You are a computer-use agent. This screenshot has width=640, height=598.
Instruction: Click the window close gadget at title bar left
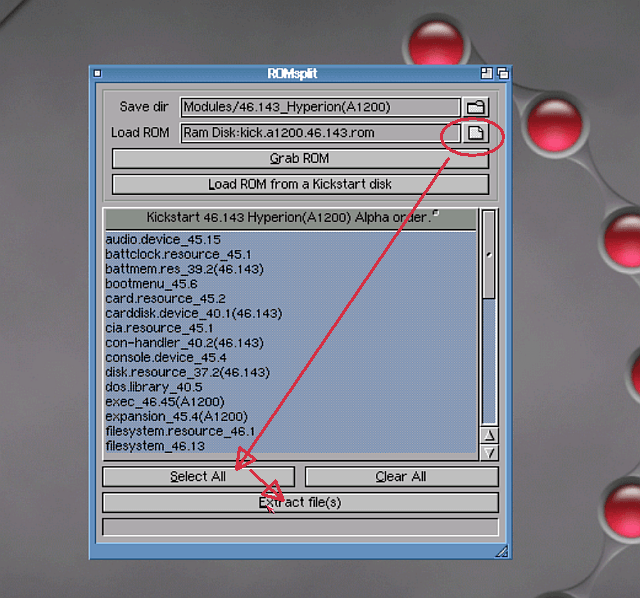click(x=97, y=73)
